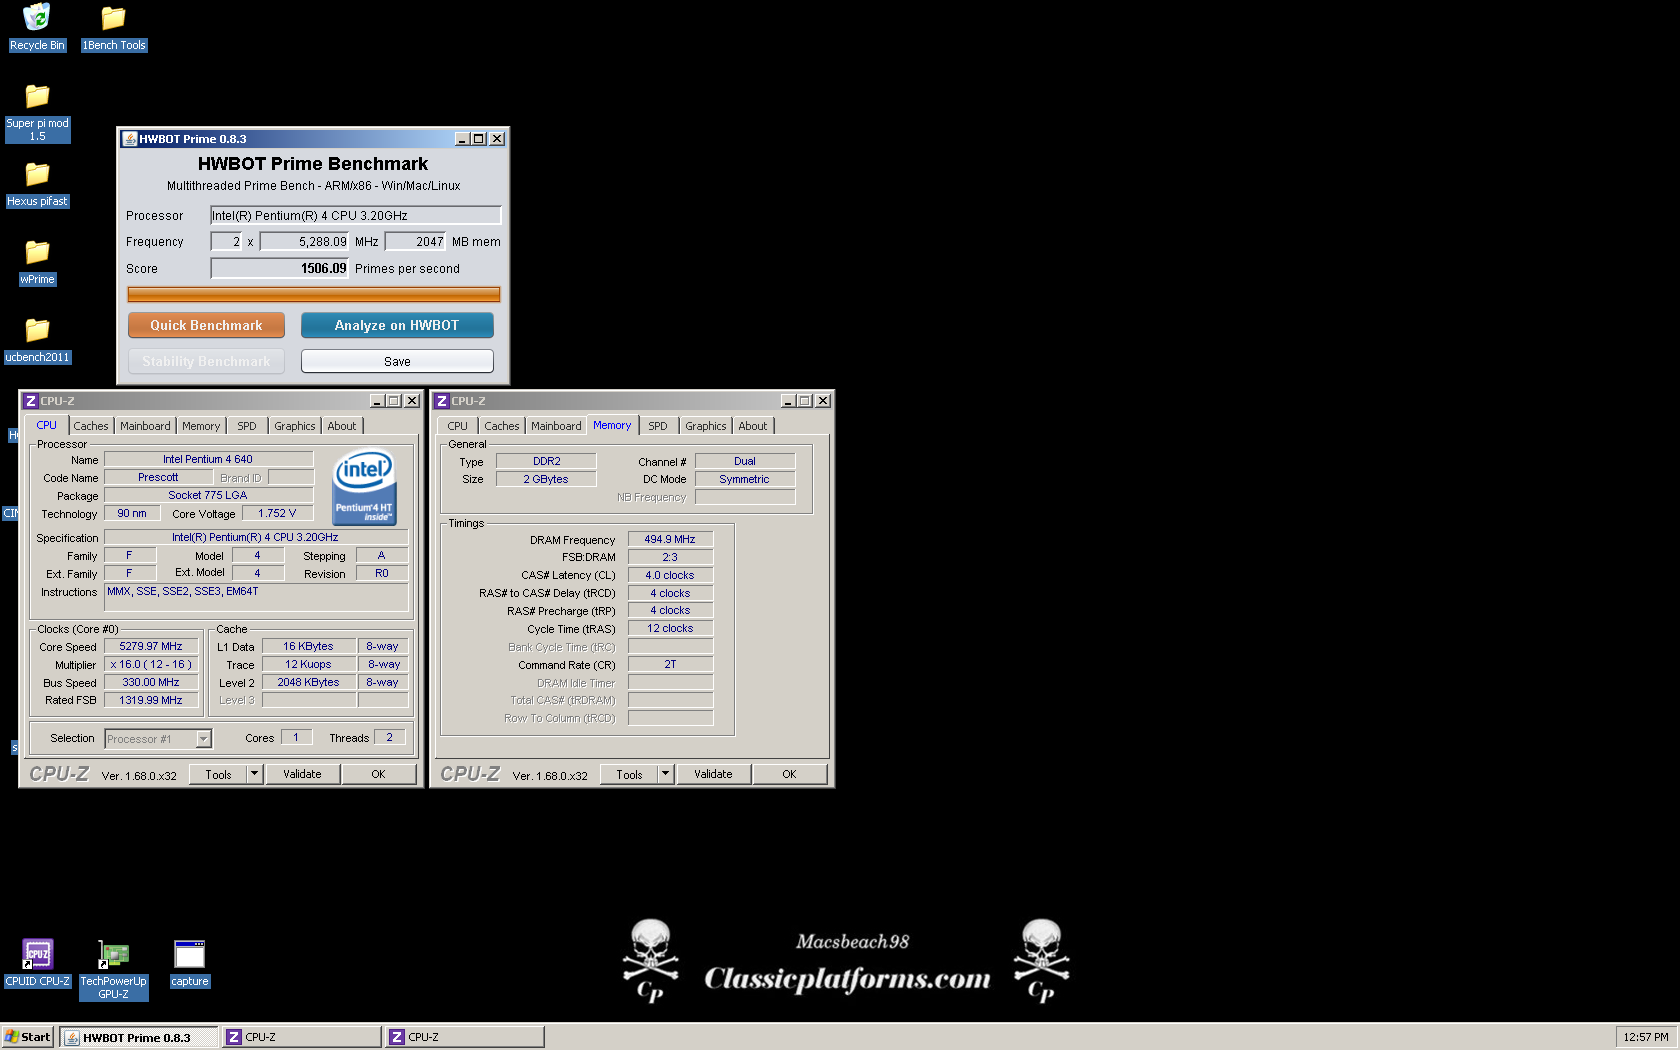Open the Memory tab in left CPU-Z window
Screen dimensions: 1680x1050
coord(201,426)
